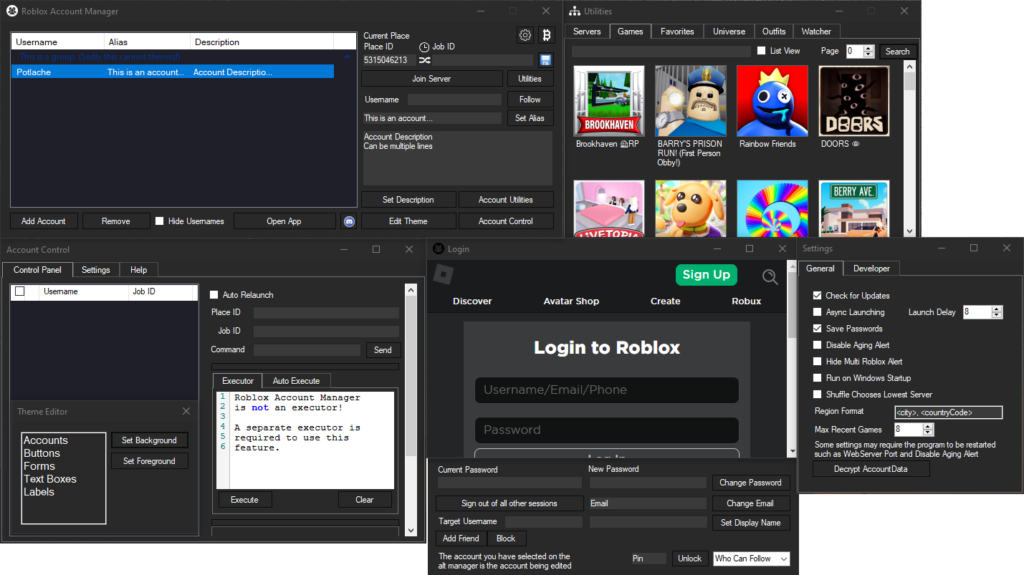Click the Robux link in Login window
The width and height of the screenshot is (1024, 575).
coord(746,301)
